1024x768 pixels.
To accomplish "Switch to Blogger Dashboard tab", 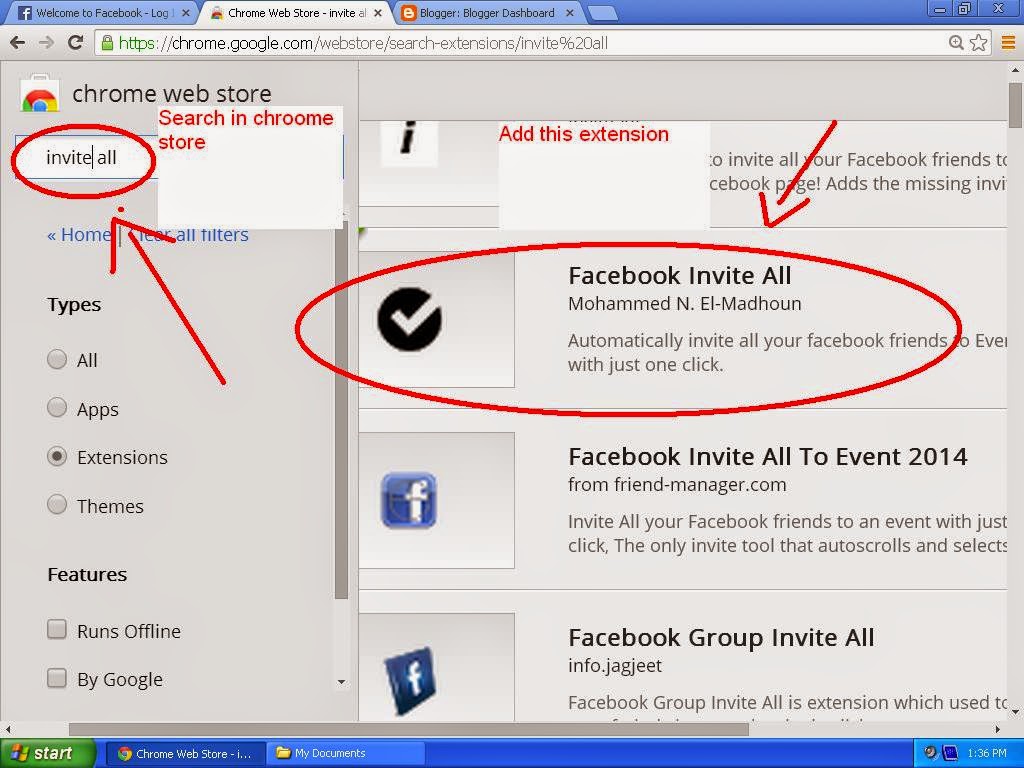I will point(487,13).
